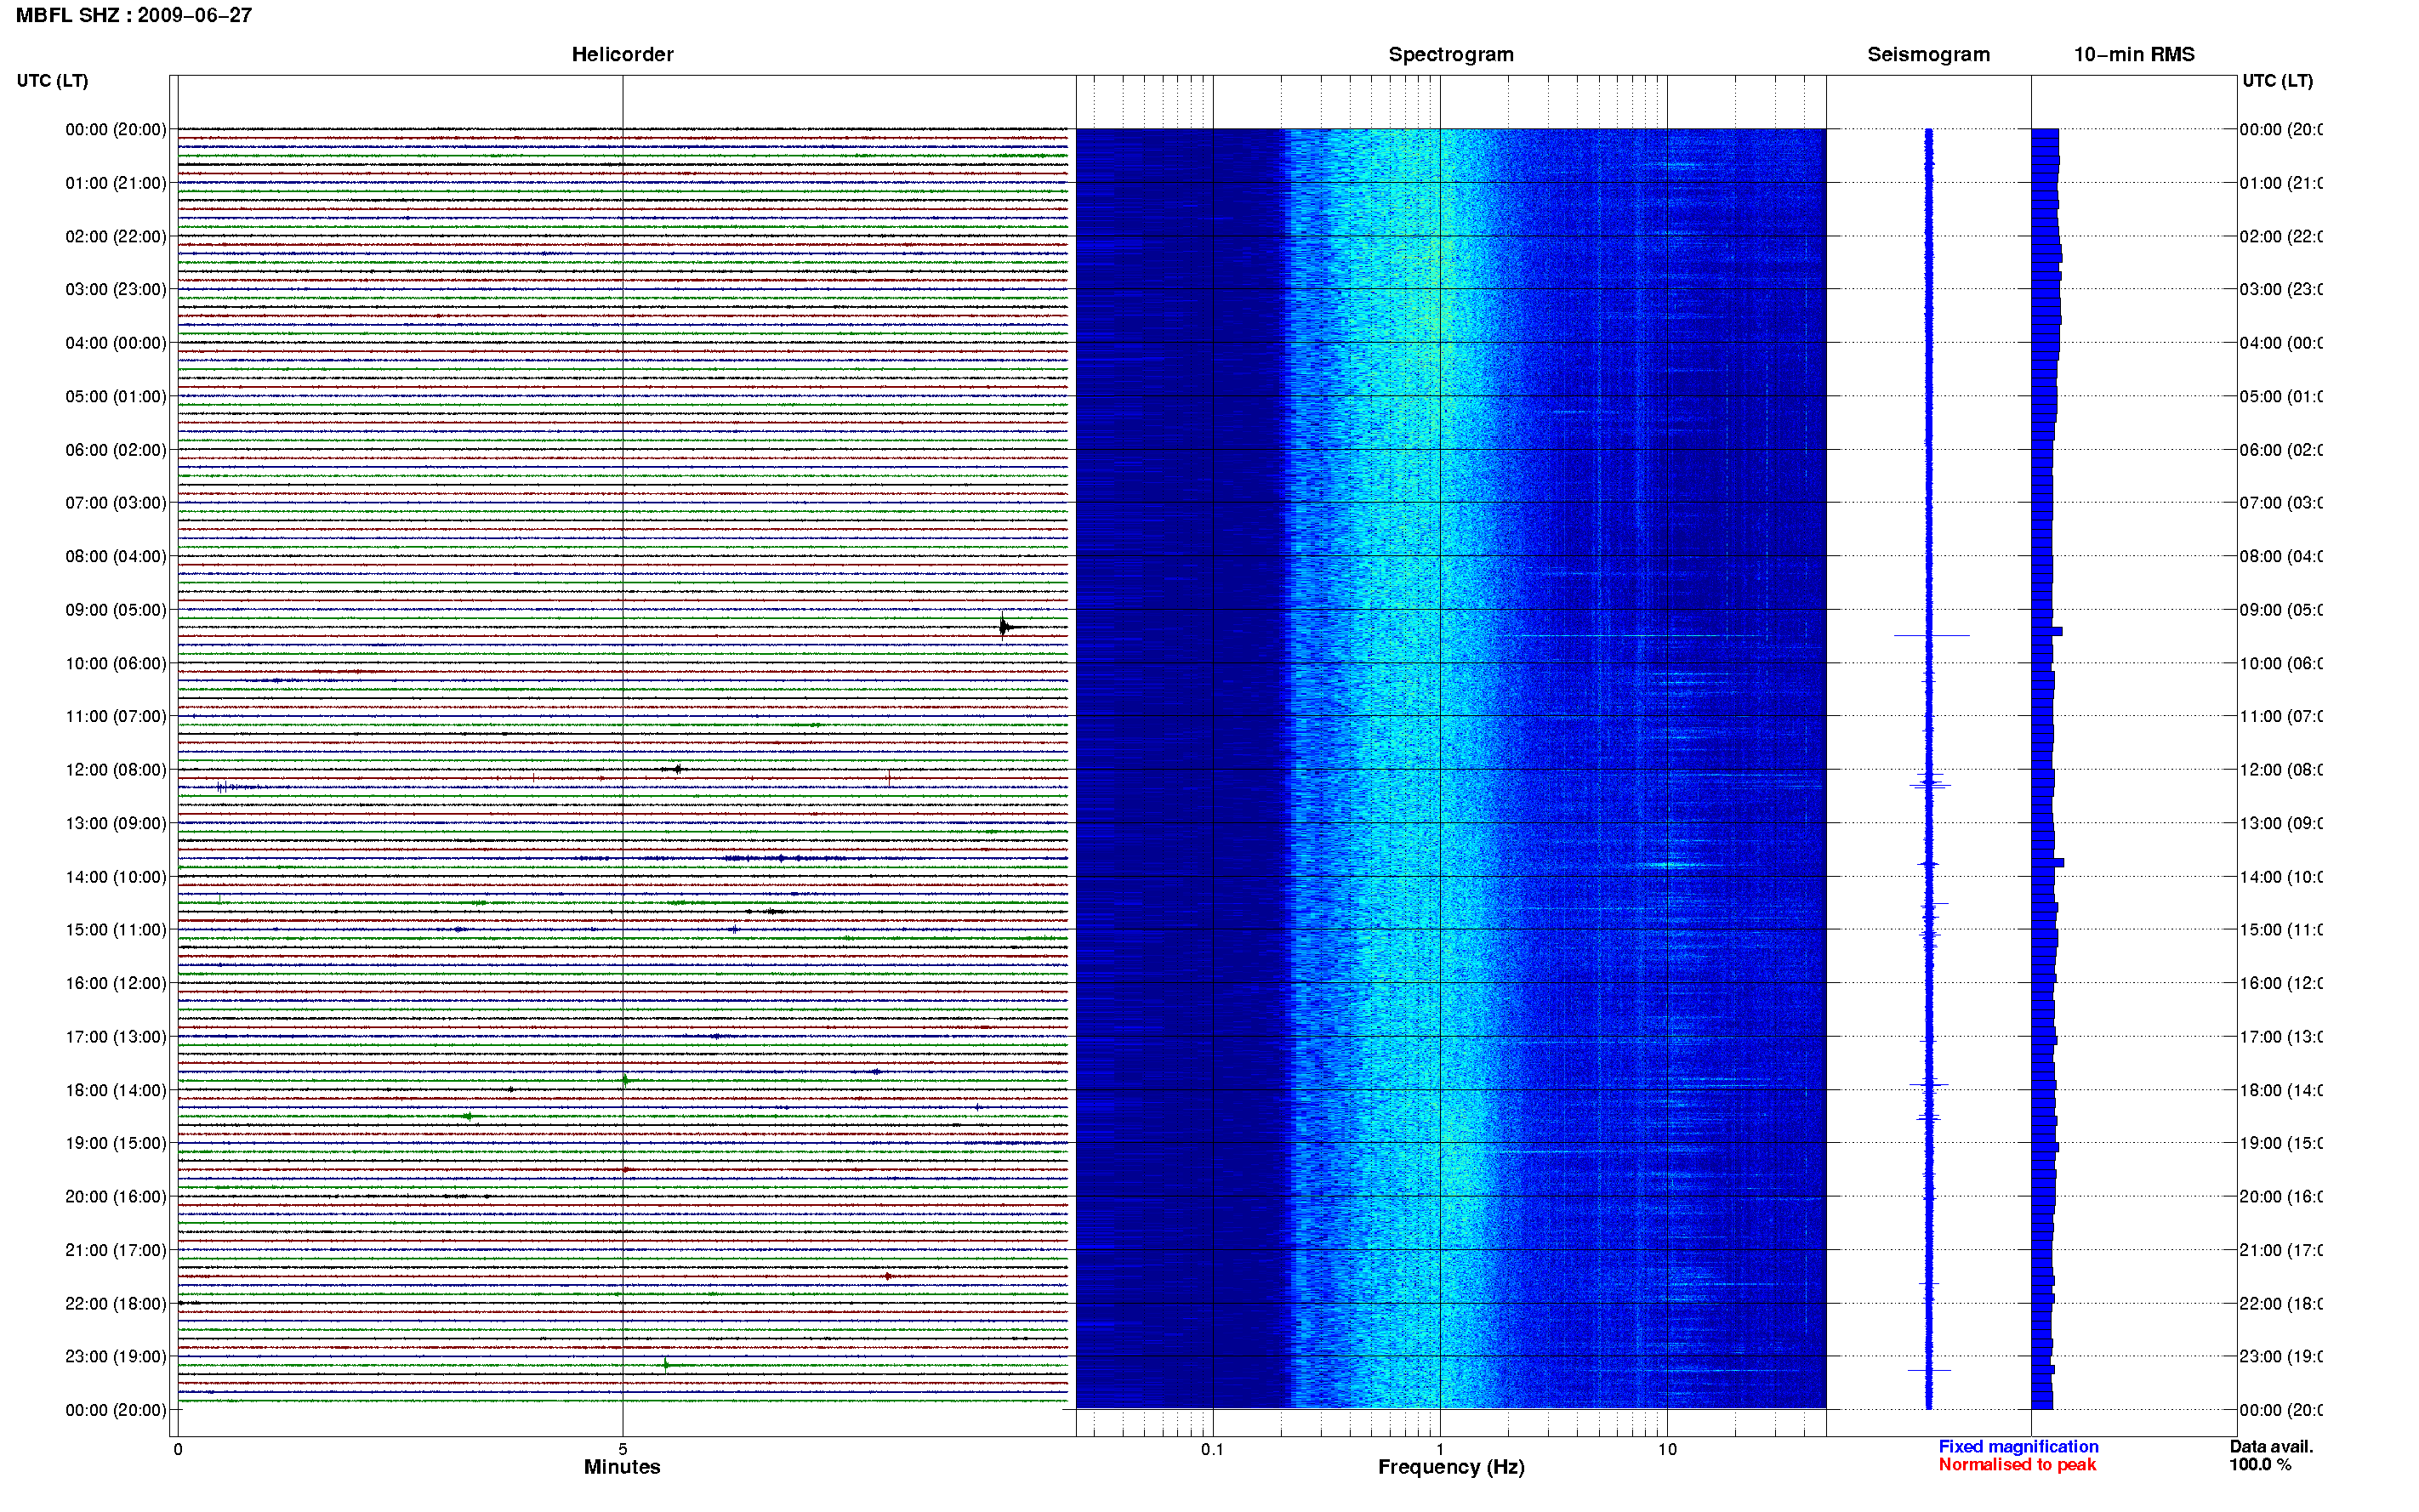This screenshot has height=1512, width=2419.
Task: Click the left 23:00 (19:00) time label
Action: tap(116, 1356)
